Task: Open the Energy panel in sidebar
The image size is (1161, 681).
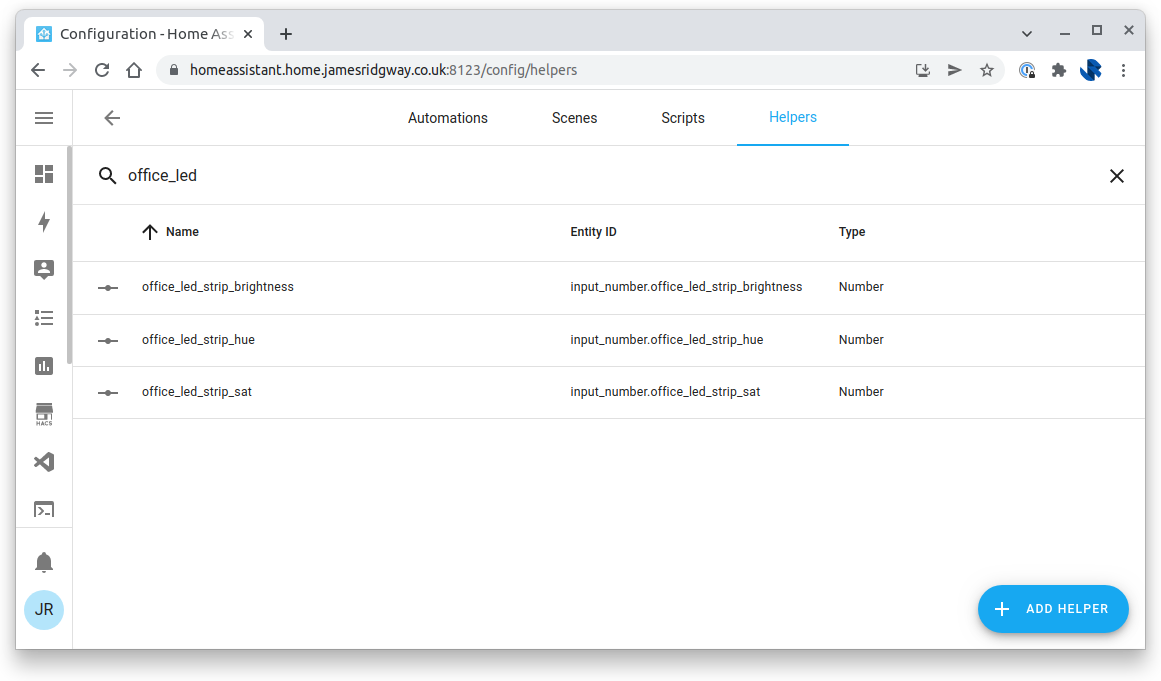Action: click(44, 223)
